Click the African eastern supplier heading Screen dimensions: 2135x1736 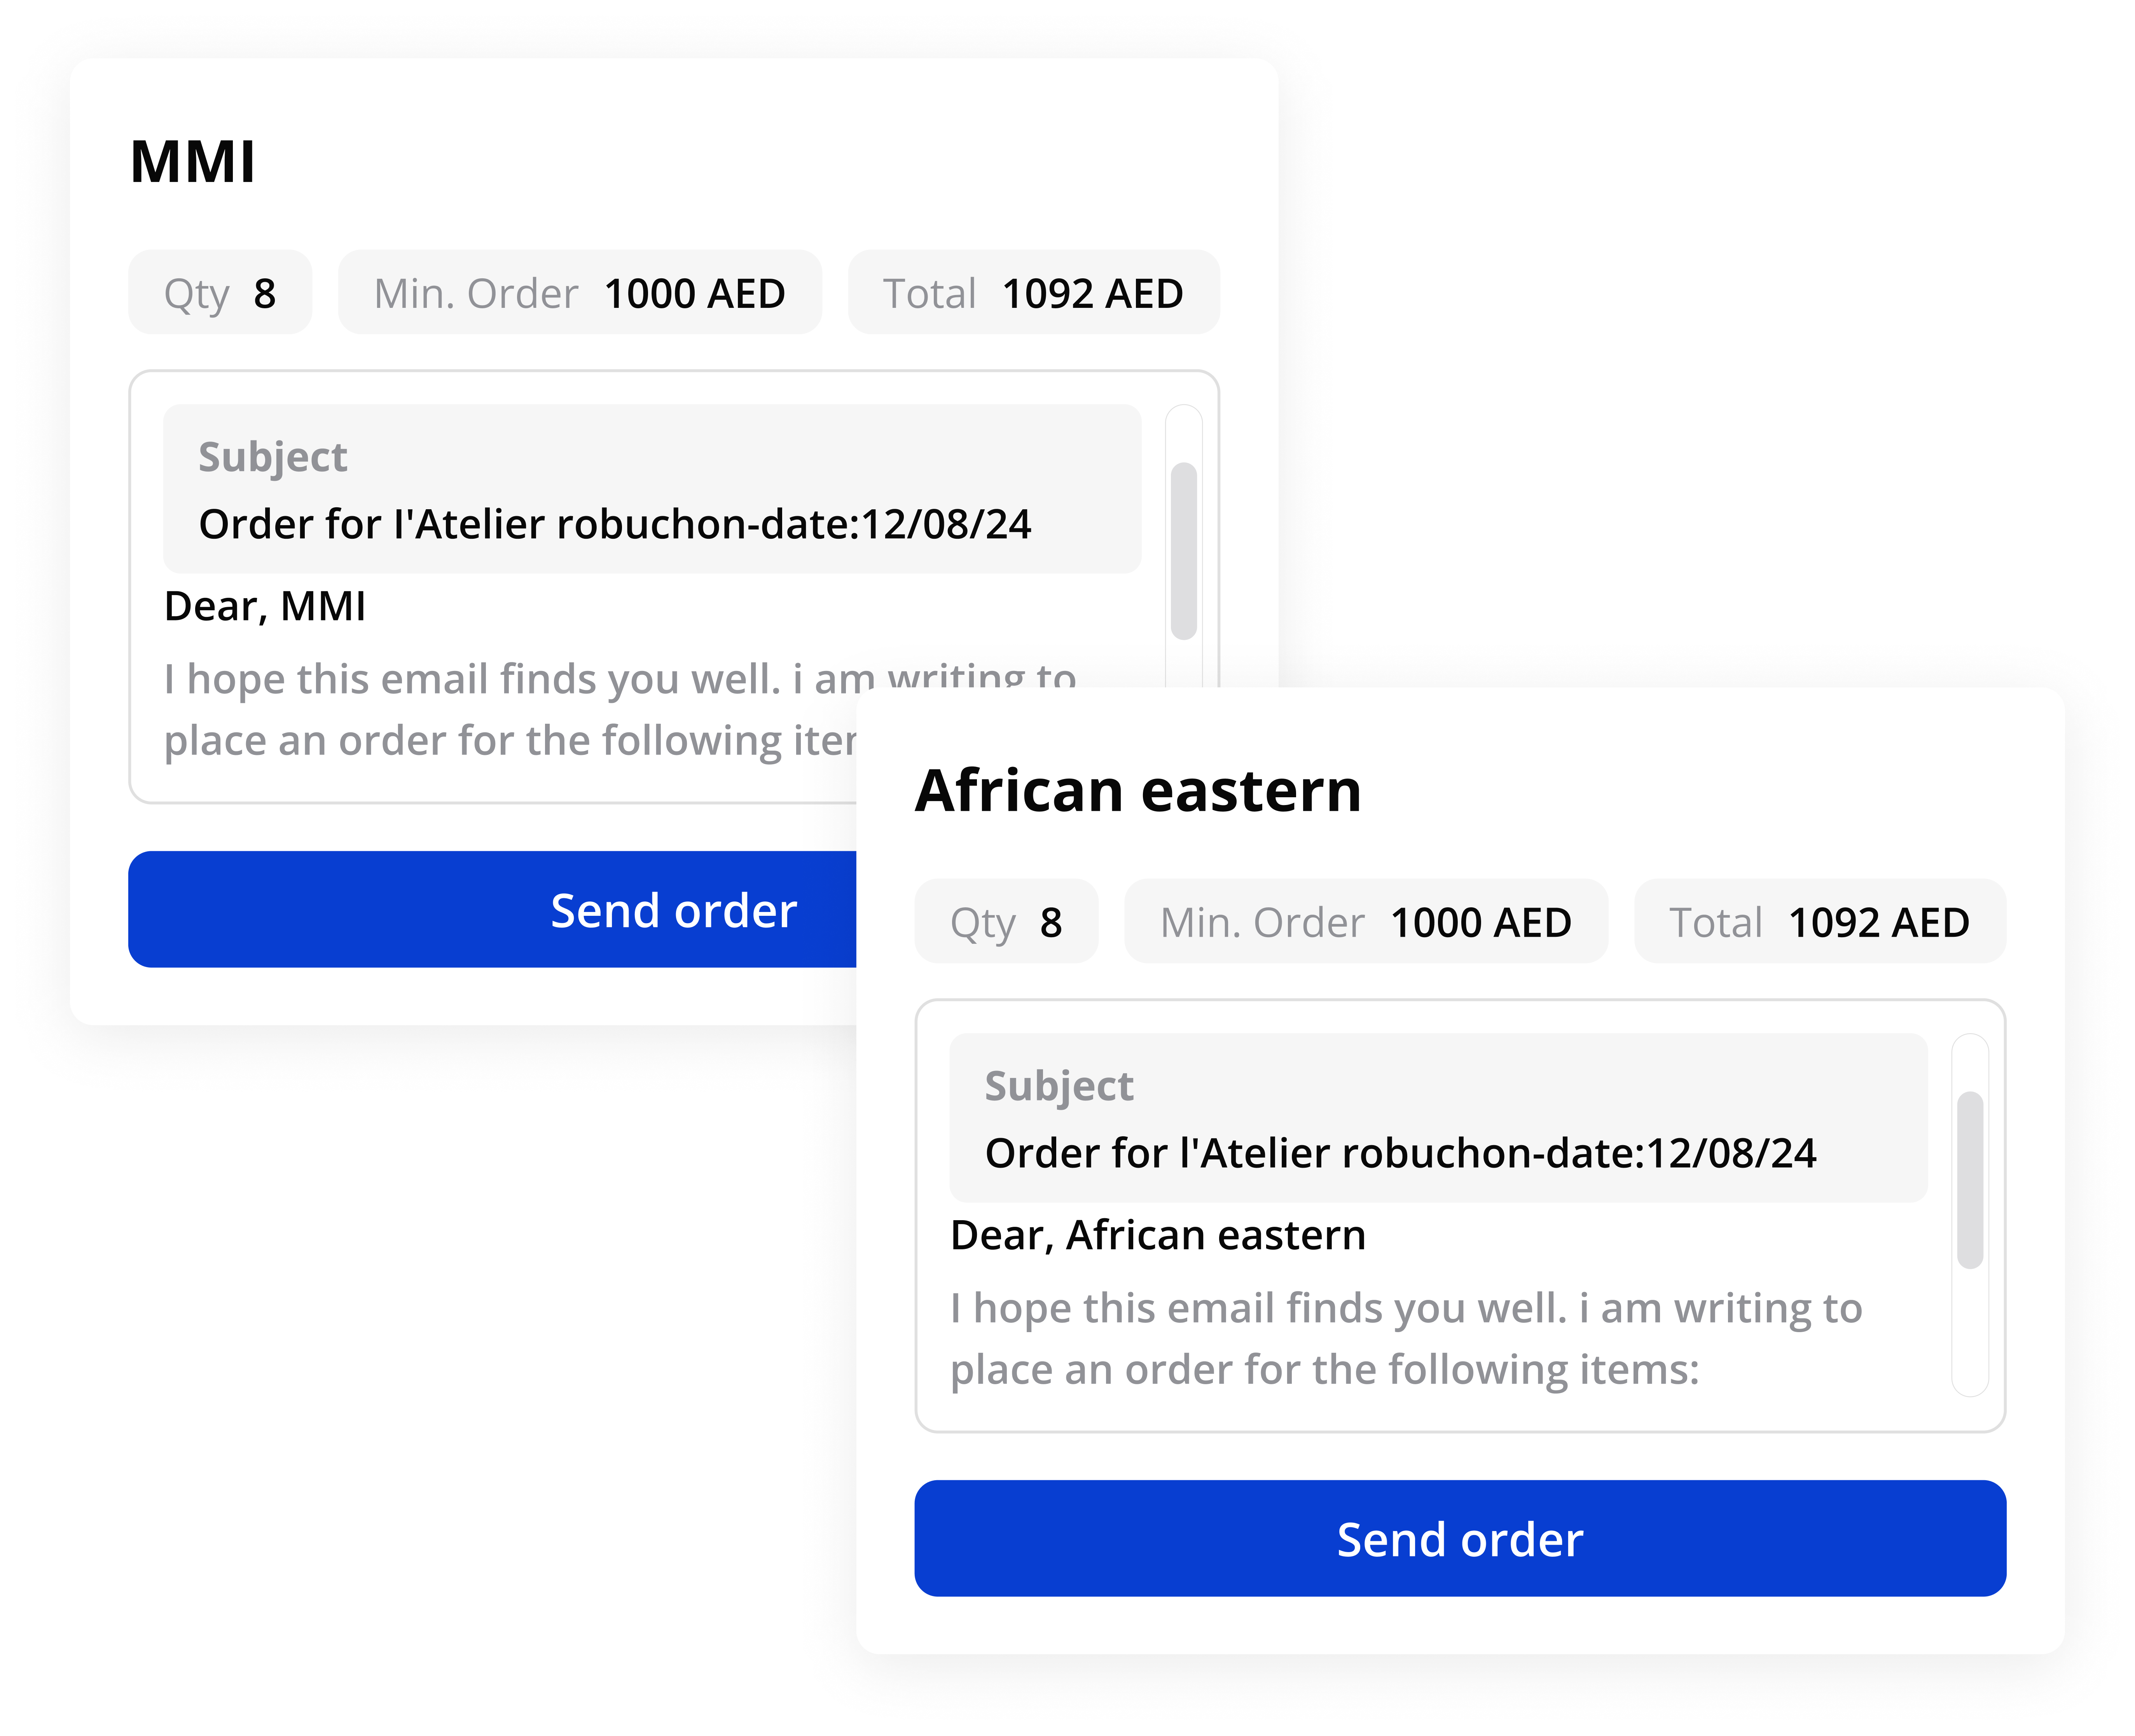click(x=1138, y=791)
